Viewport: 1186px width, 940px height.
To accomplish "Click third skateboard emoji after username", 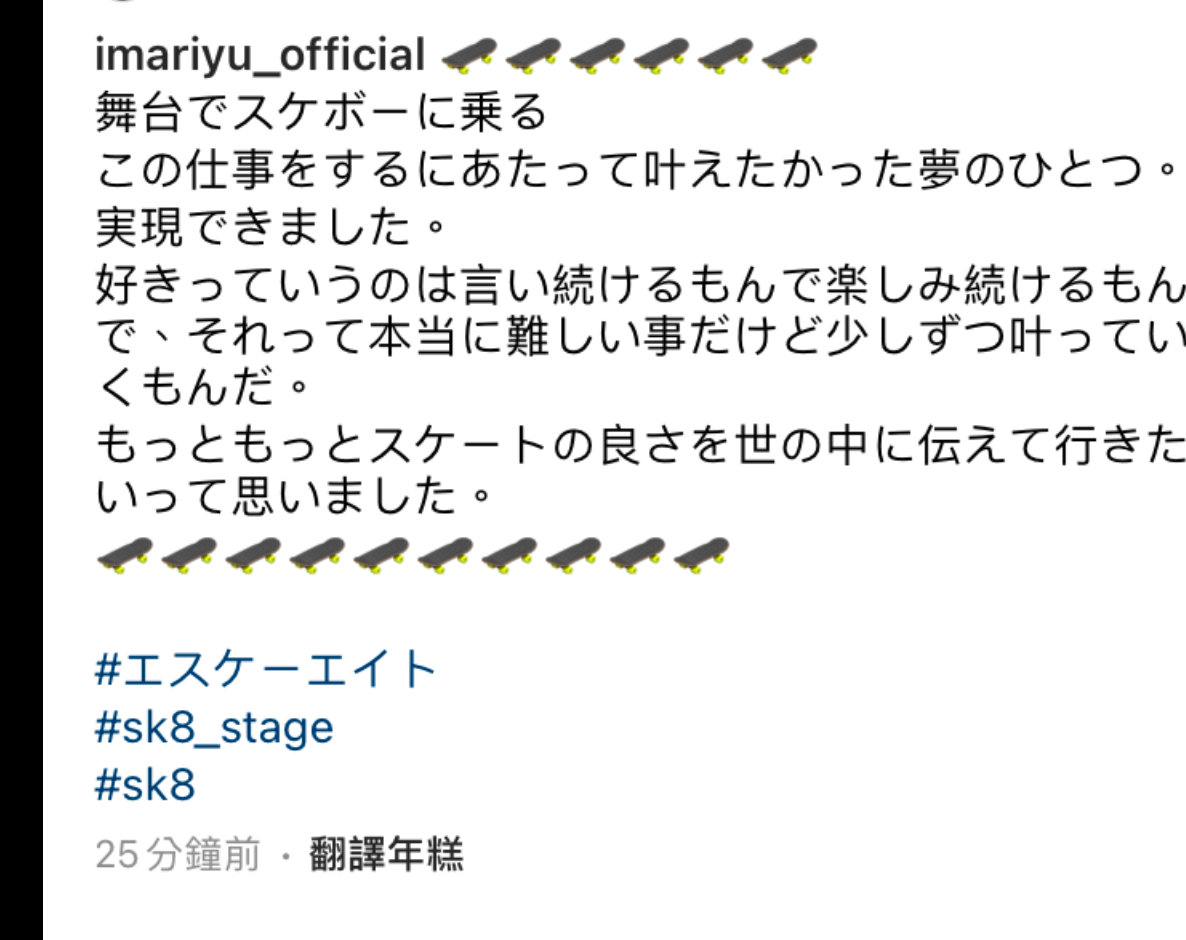I will 597,56.
